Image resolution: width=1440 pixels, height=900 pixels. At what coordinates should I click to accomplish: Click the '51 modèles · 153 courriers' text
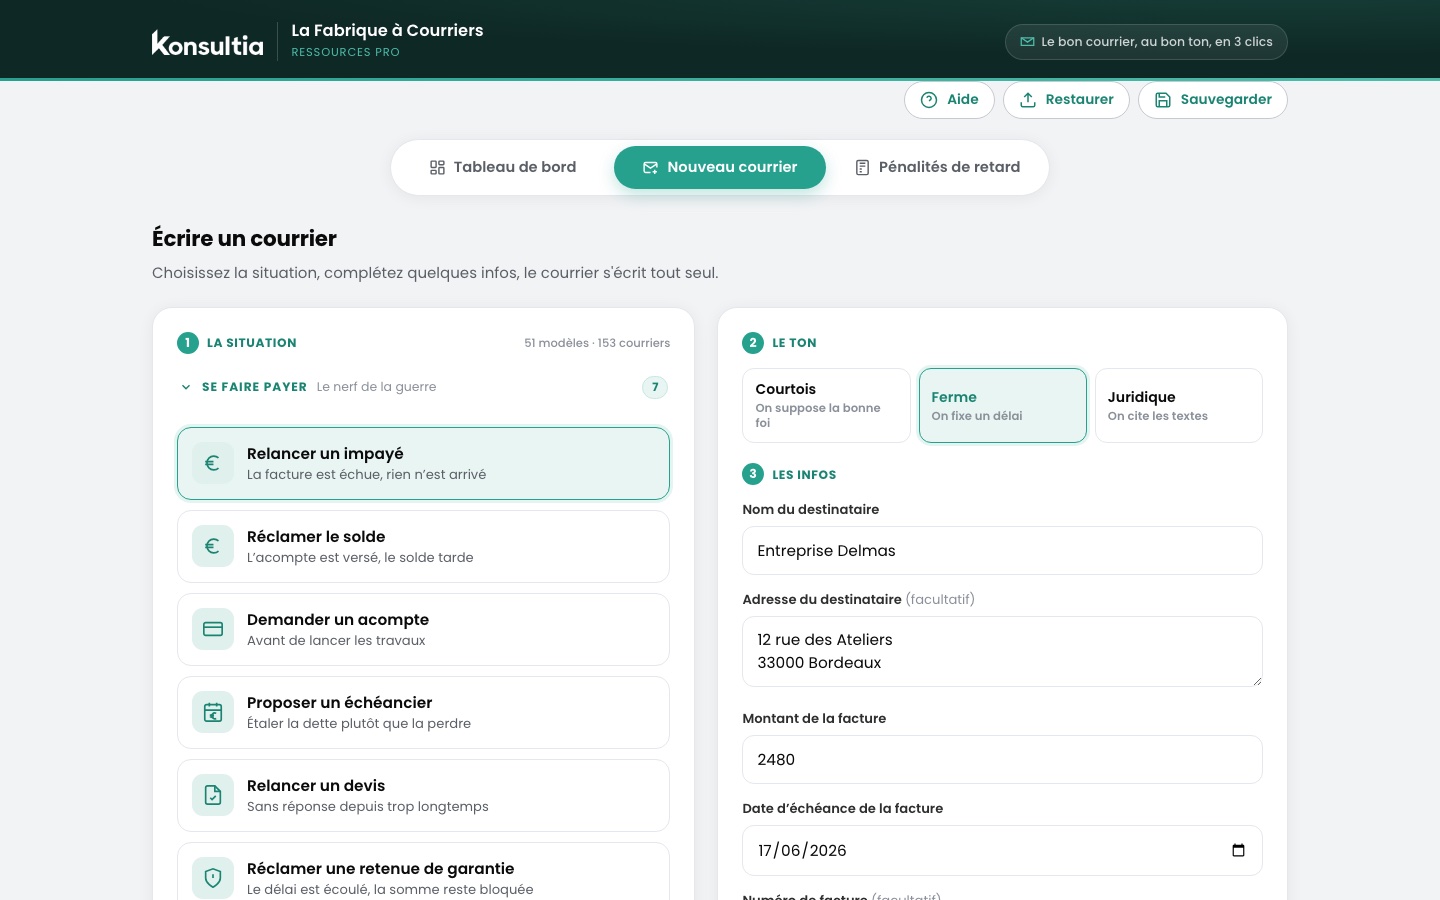597,343
